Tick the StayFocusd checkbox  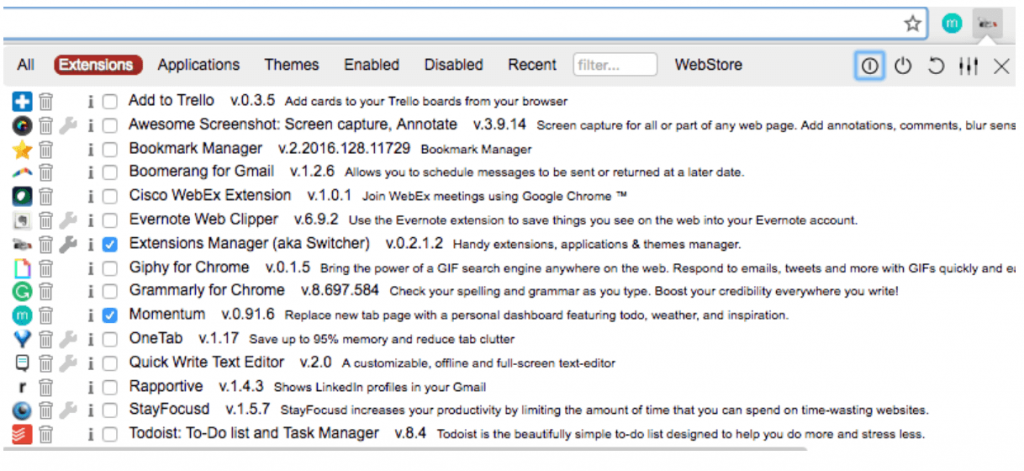tap(110, 410)
